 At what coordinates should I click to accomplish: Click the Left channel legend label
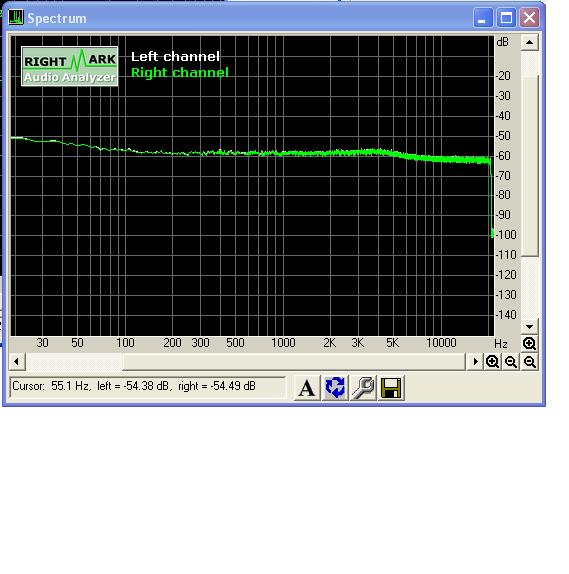[175, 56]
